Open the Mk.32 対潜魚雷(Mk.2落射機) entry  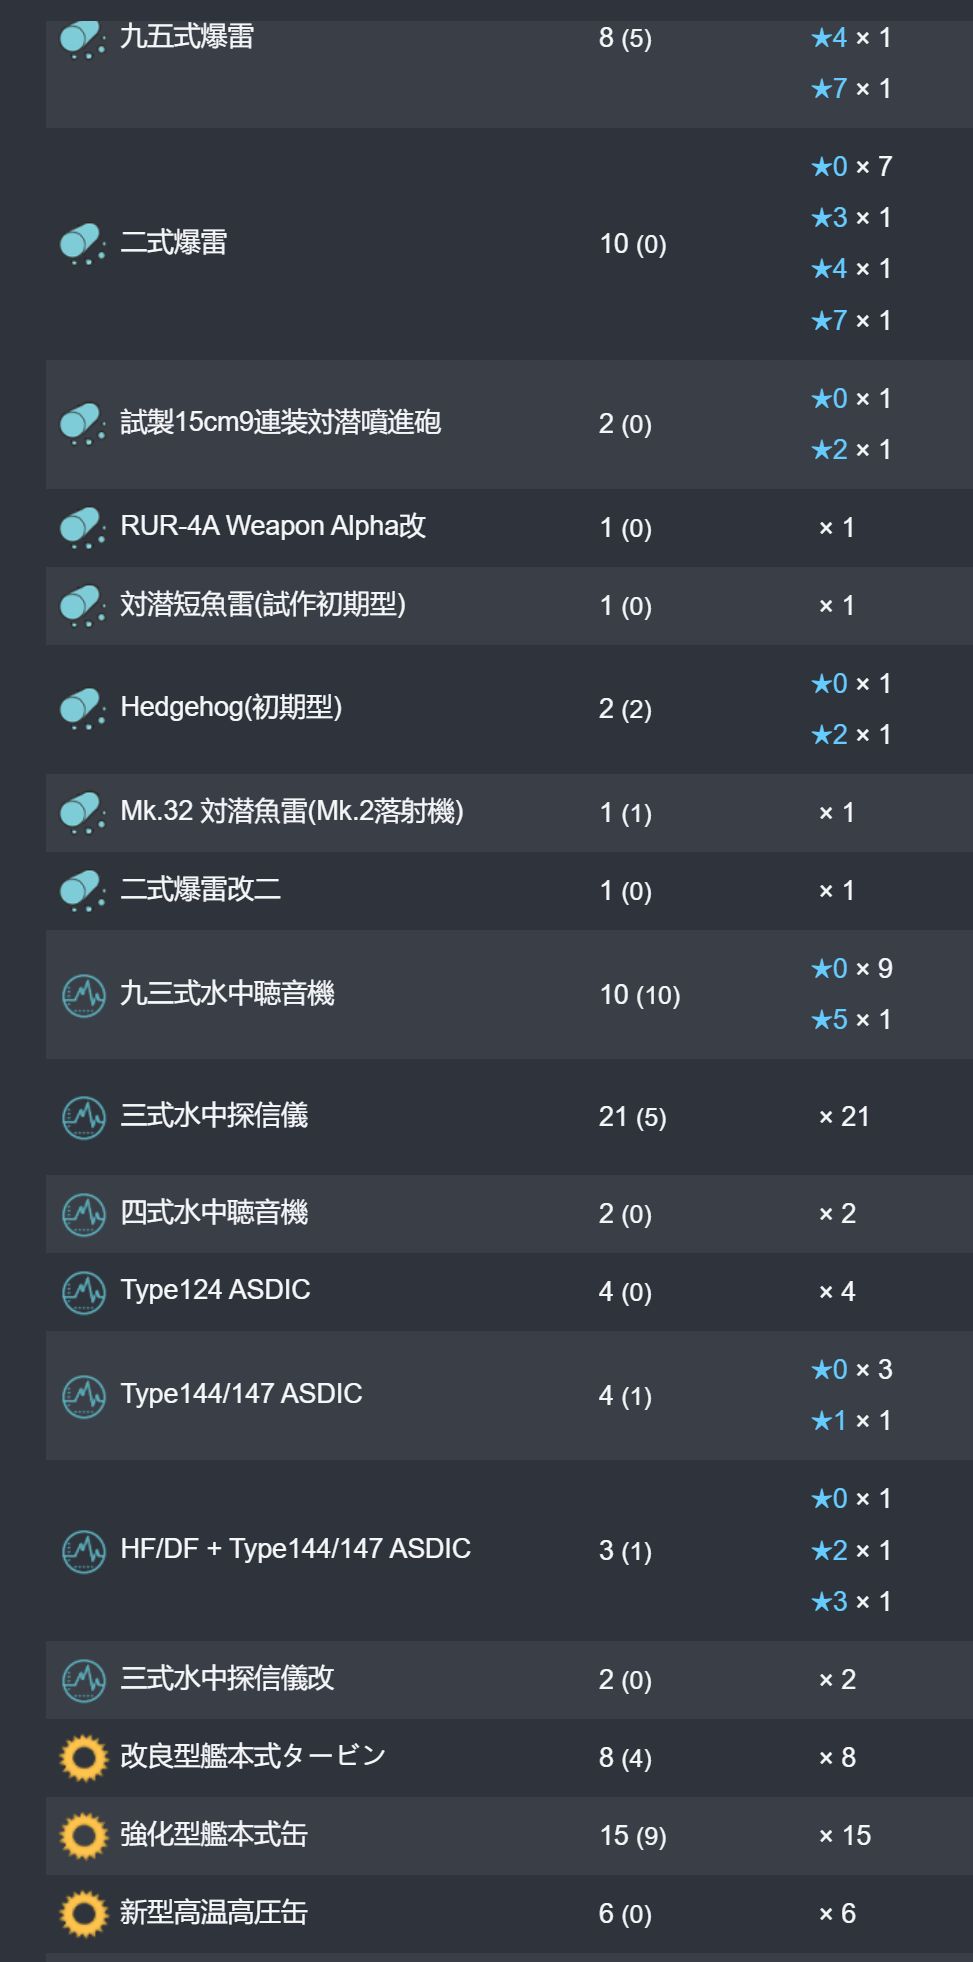coord(292,811)
